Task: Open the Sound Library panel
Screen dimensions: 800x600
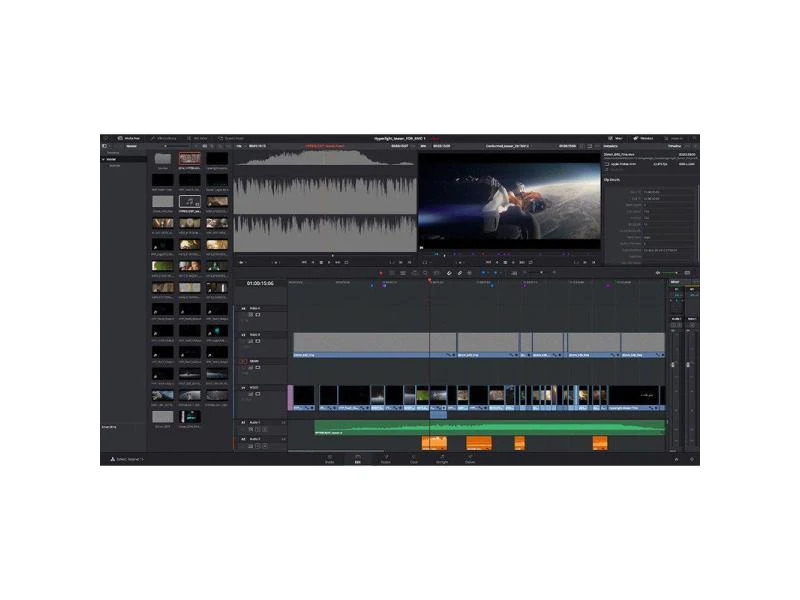Action: pos(231,138)
